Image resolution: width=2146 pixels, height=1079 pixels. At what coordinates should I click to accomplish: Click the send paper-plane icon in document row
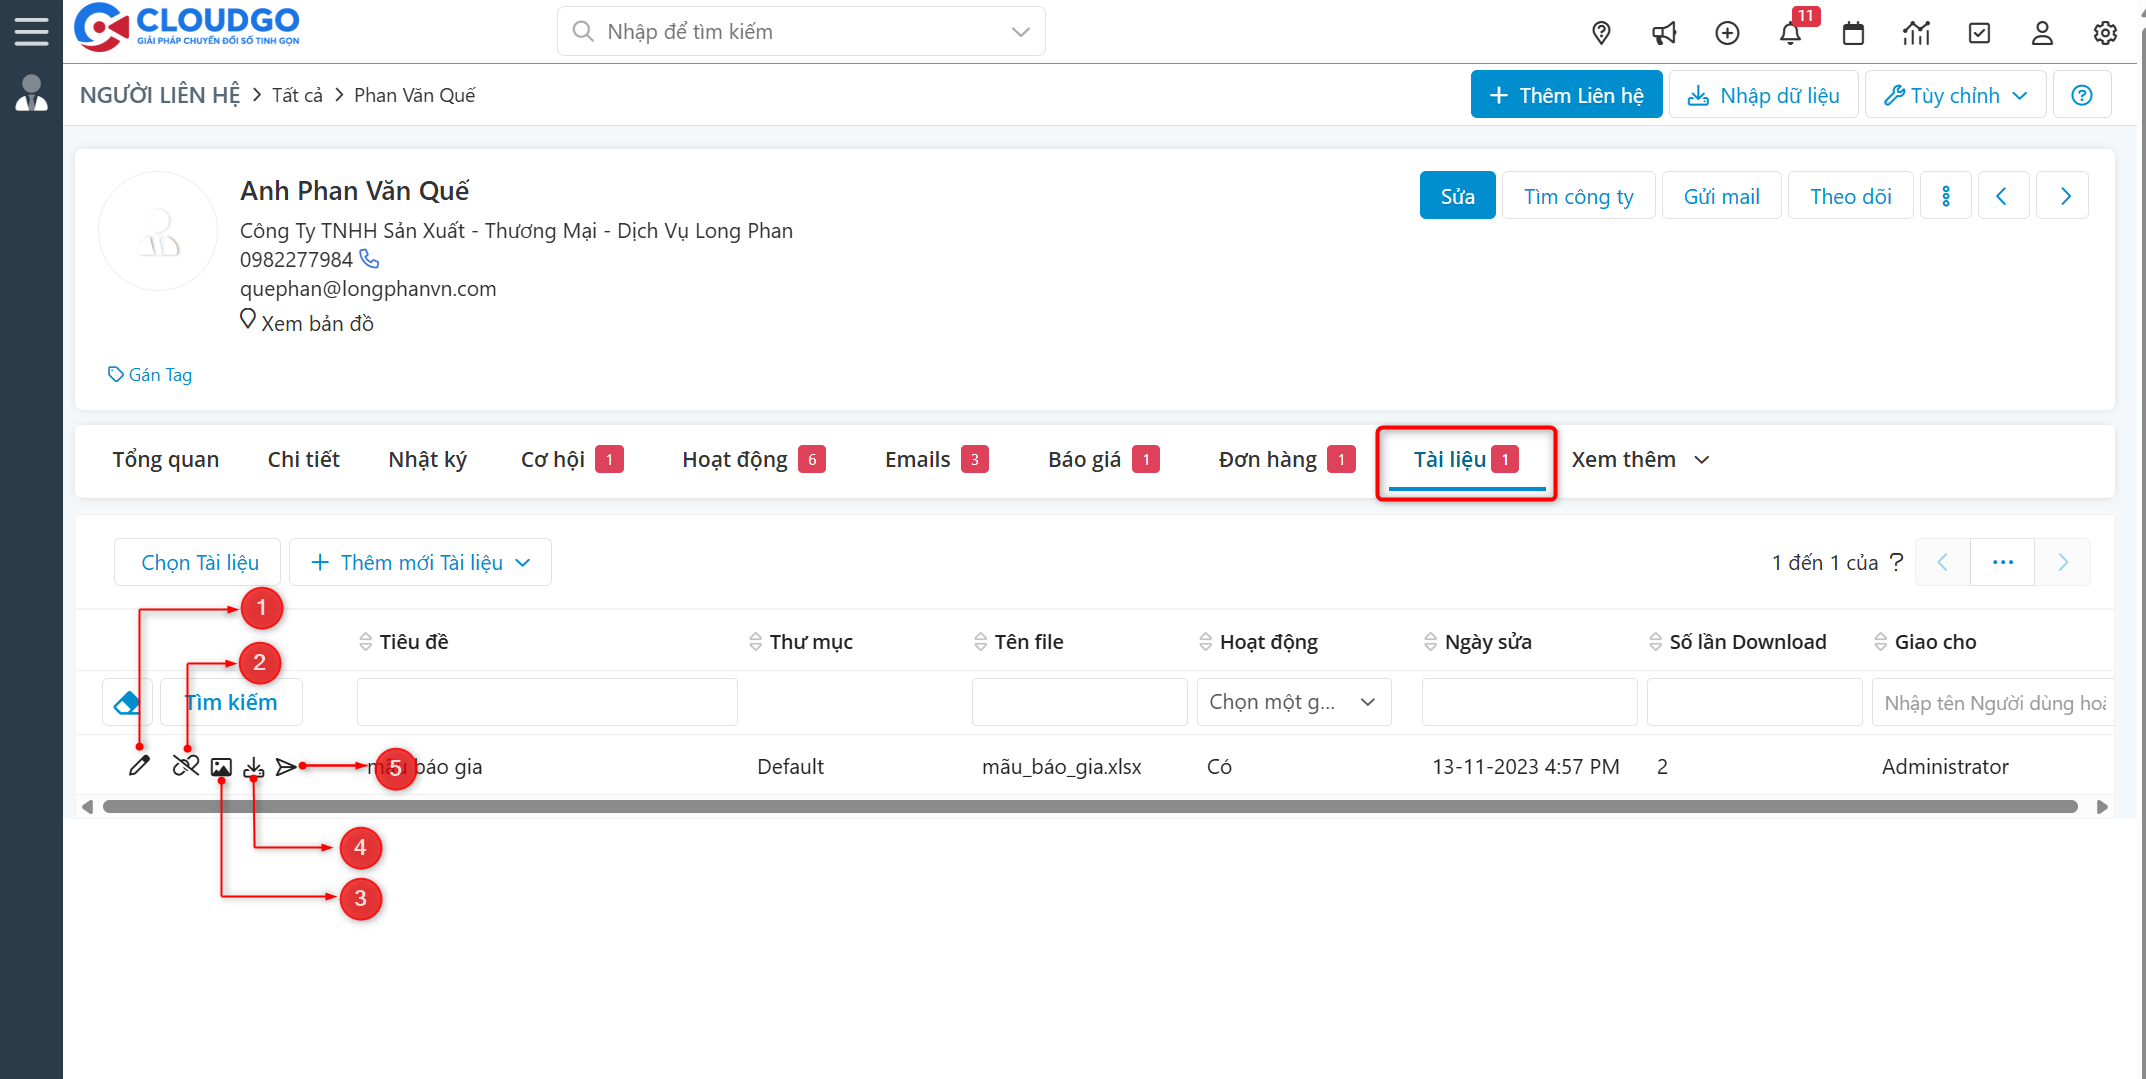[x=286, y=767]
